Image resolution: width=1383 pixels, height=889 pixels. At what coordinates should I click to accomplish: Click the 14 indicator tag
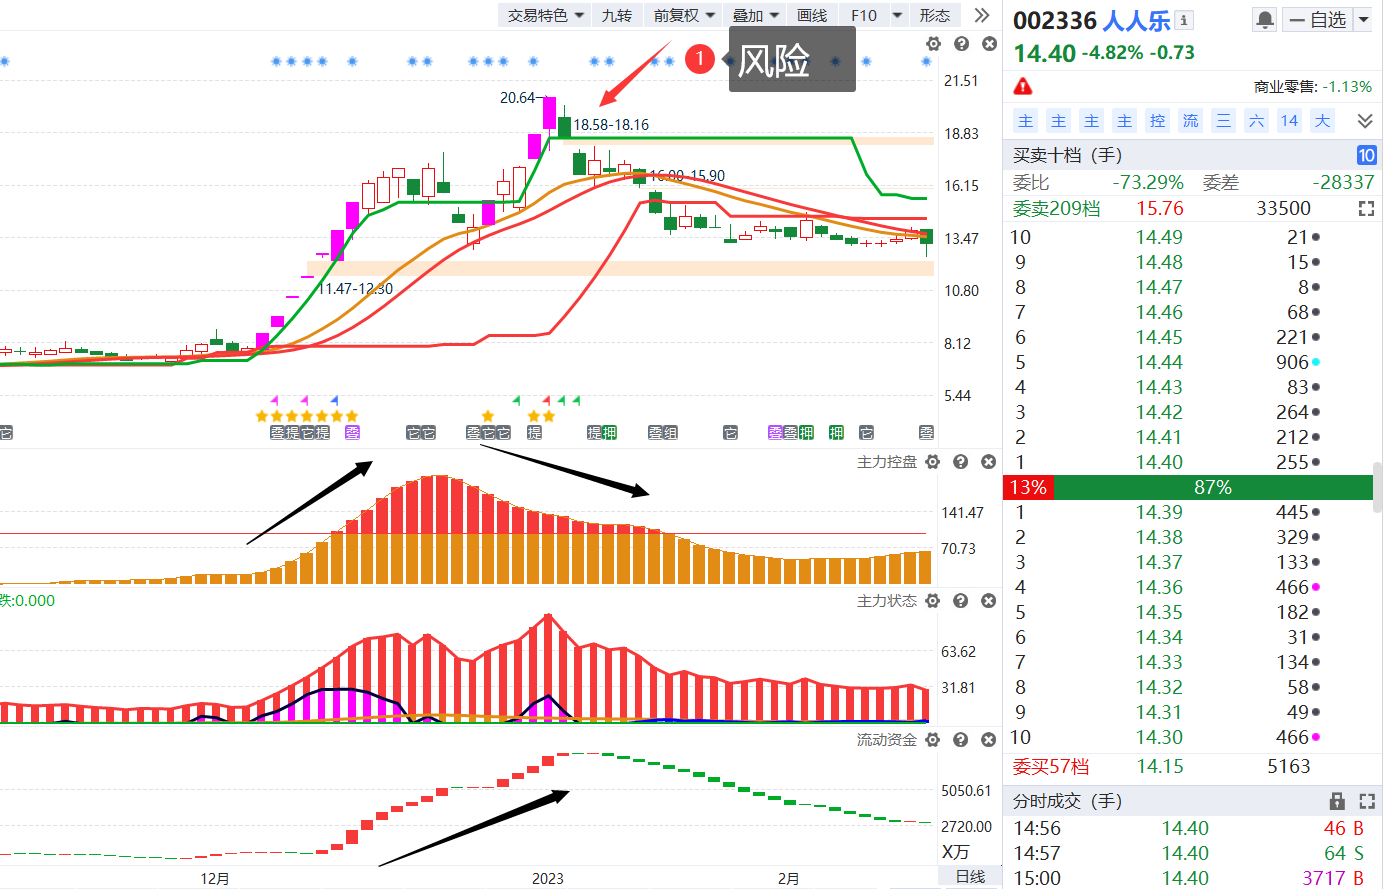1290,121
